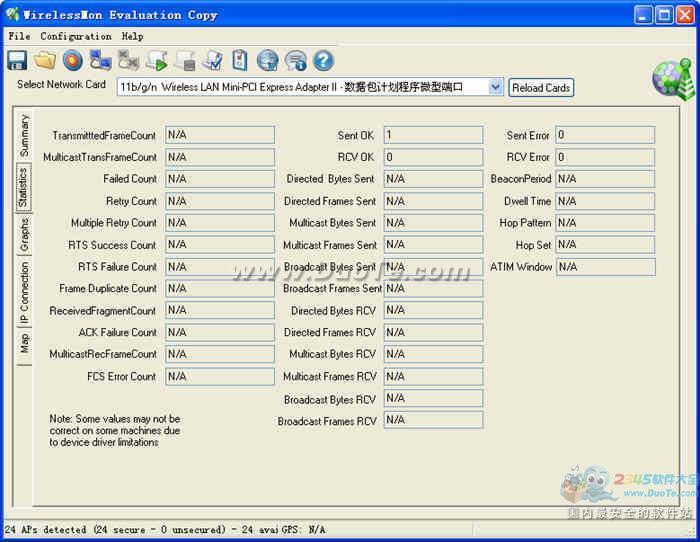Viewport: 700px width, 542px height.
Task: Click the clipboard checklist toolbar icon
Action: 240,61
